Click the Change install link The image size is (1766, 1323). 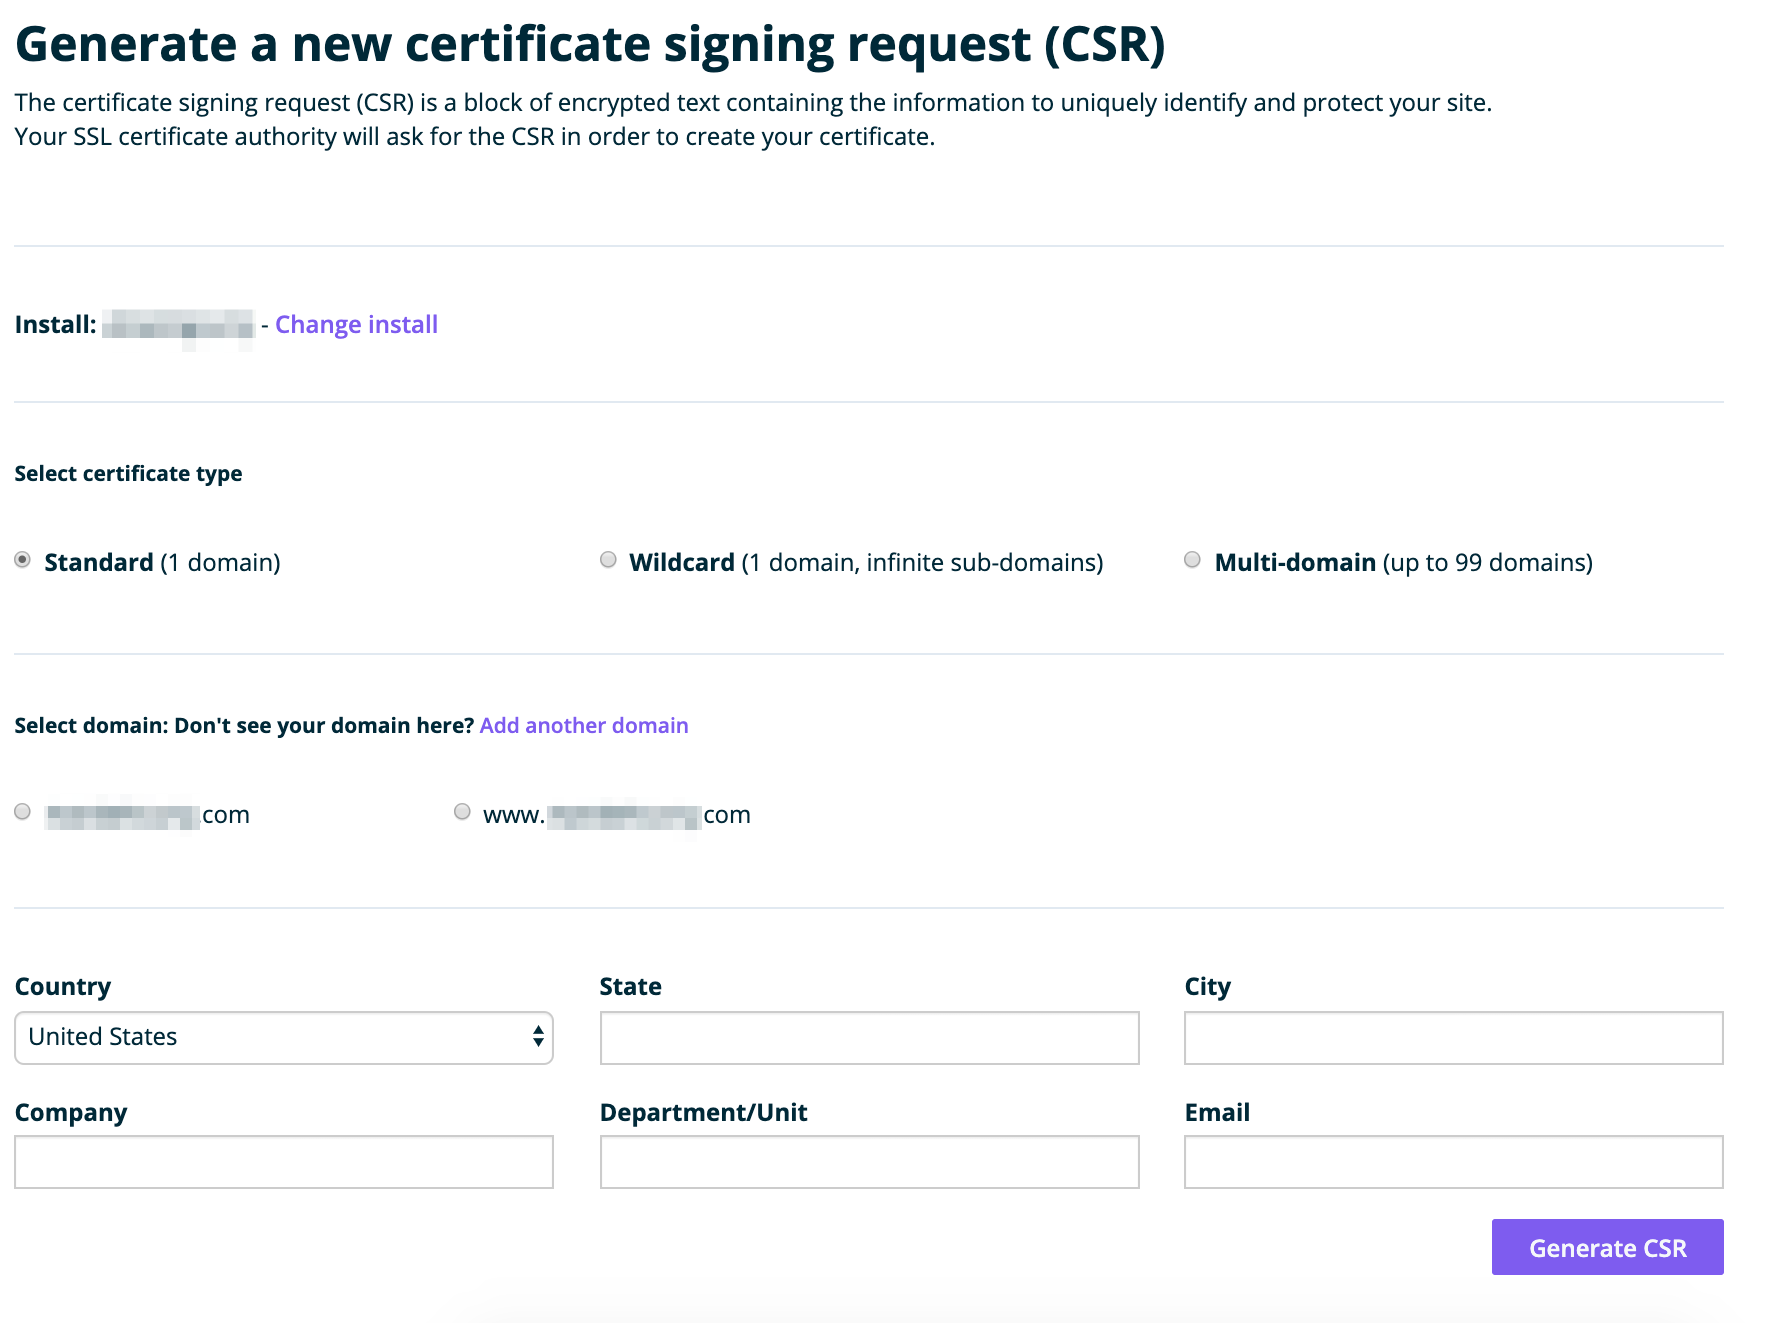coord(356,325)
